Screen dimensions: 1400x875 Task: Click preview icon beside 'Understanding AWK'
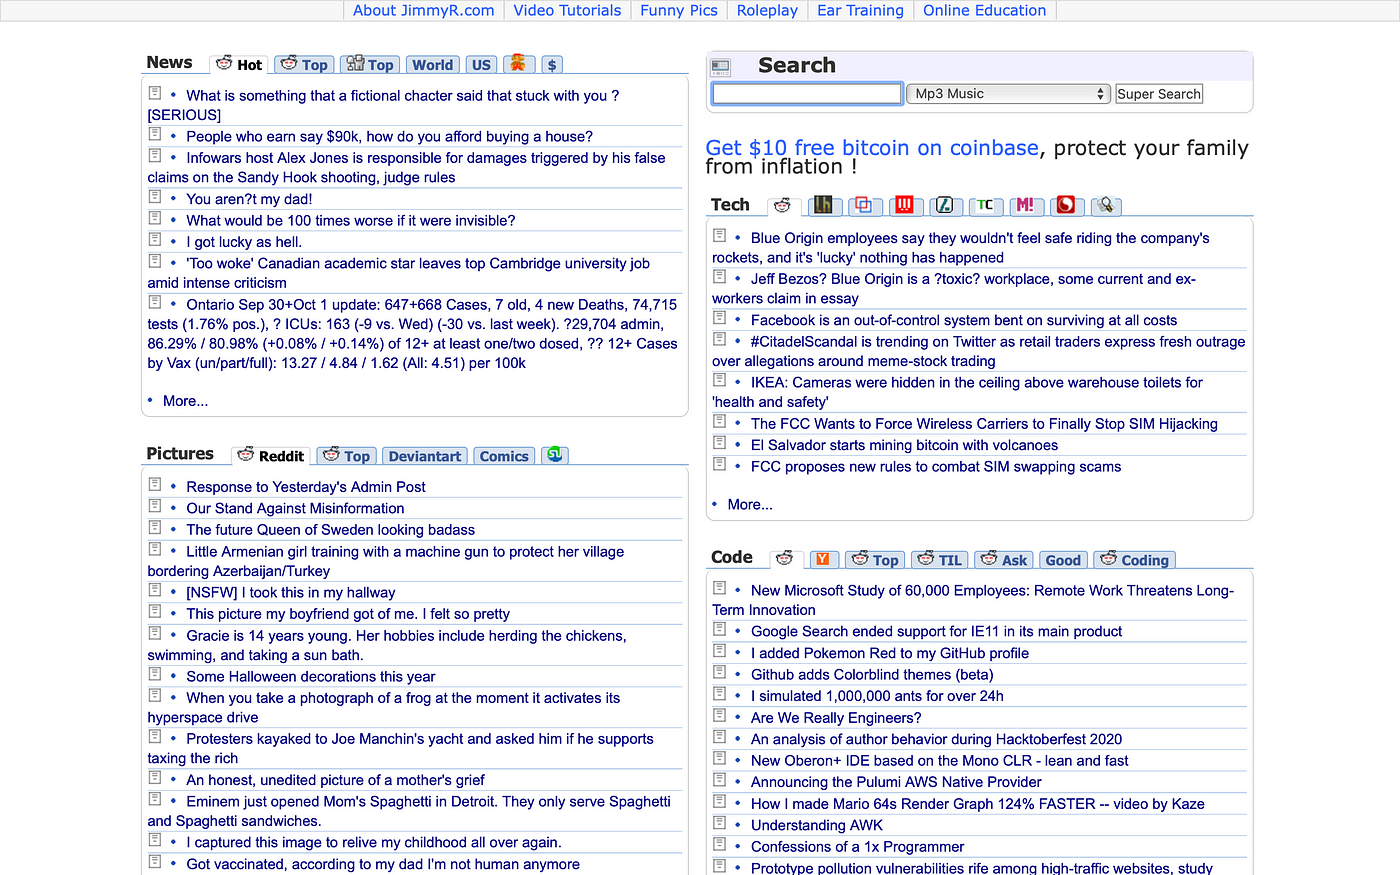tap(719, 822)
